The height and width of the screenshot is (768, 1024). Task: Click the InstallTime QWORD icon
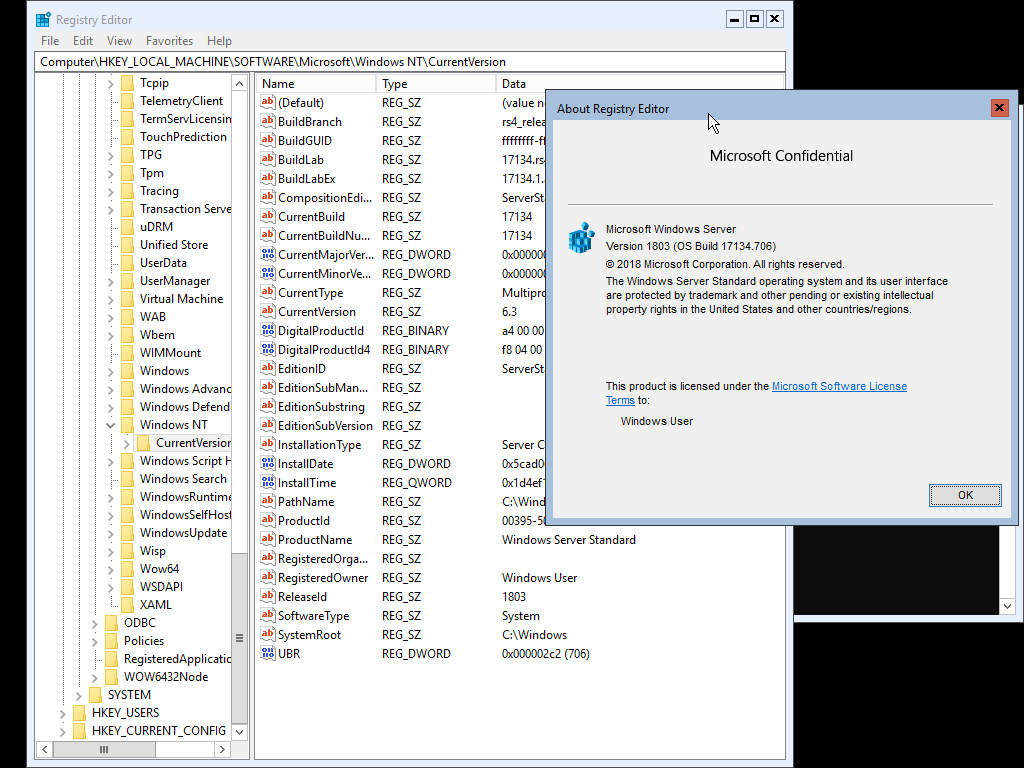pos(267,482)
